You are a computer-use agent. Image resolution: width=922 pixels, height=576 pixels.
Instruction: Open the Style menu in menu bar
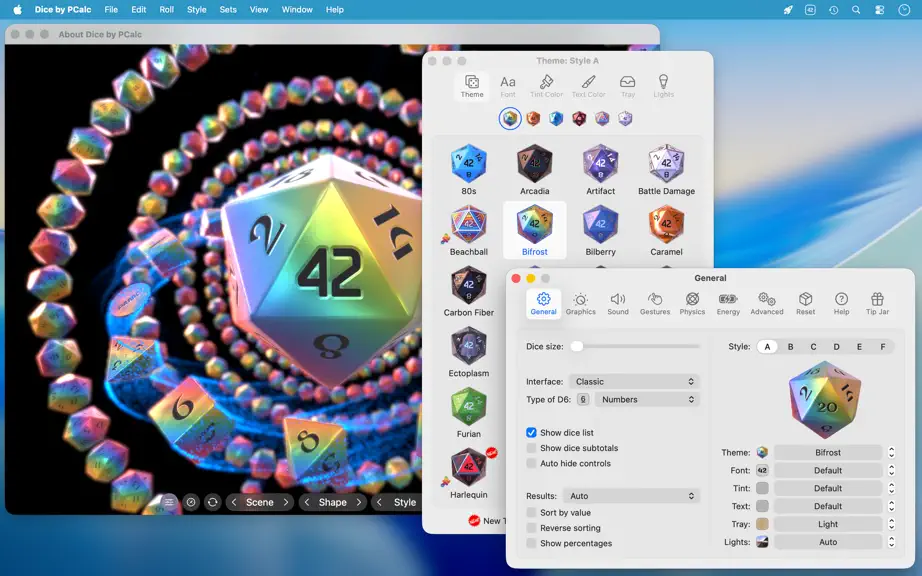point(196,9)
